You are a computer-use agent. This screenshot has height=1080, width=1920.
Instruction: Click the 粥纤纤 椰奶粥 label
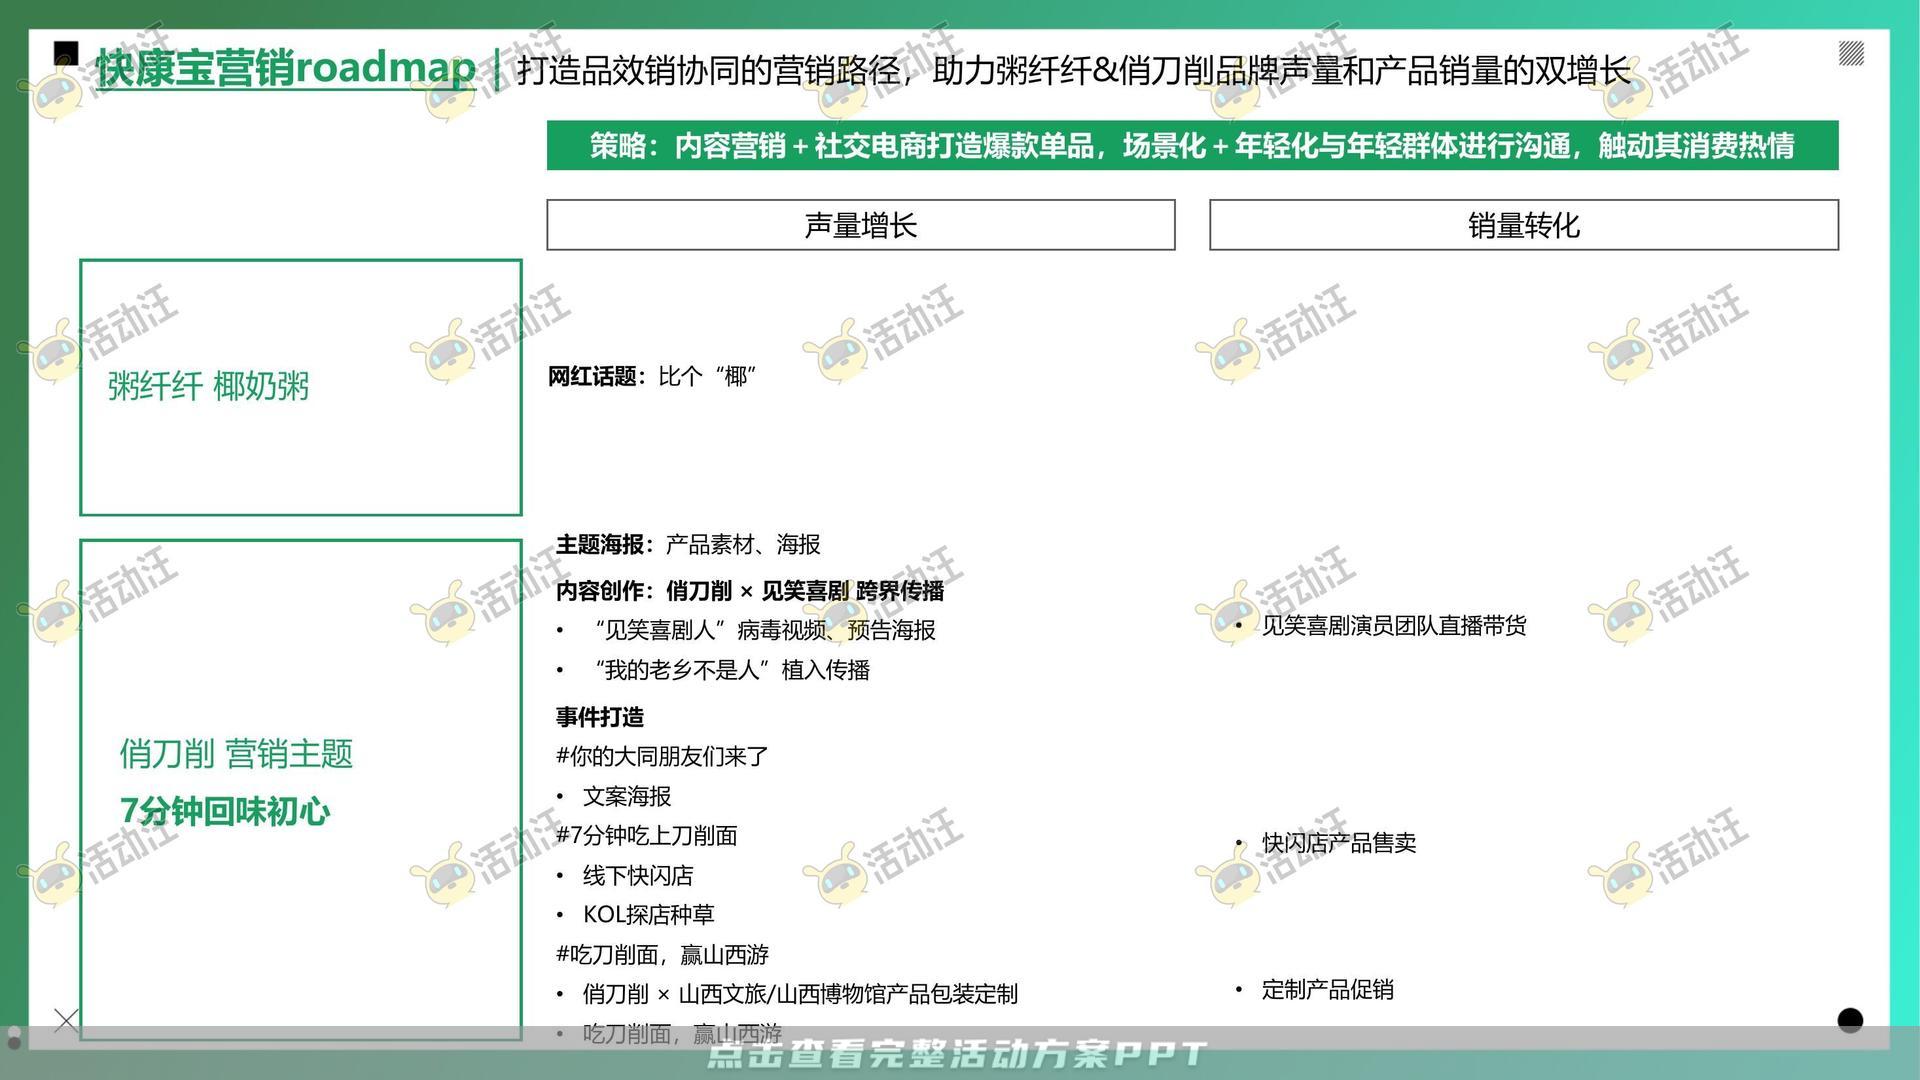pos(208,386)
